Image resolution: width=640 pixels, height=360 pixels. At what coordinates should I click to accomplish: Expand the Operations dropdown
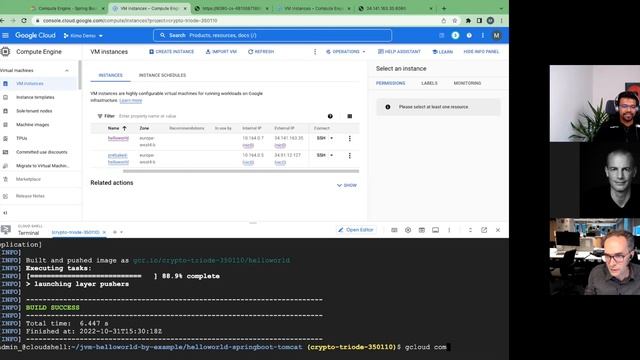[345, 52]
